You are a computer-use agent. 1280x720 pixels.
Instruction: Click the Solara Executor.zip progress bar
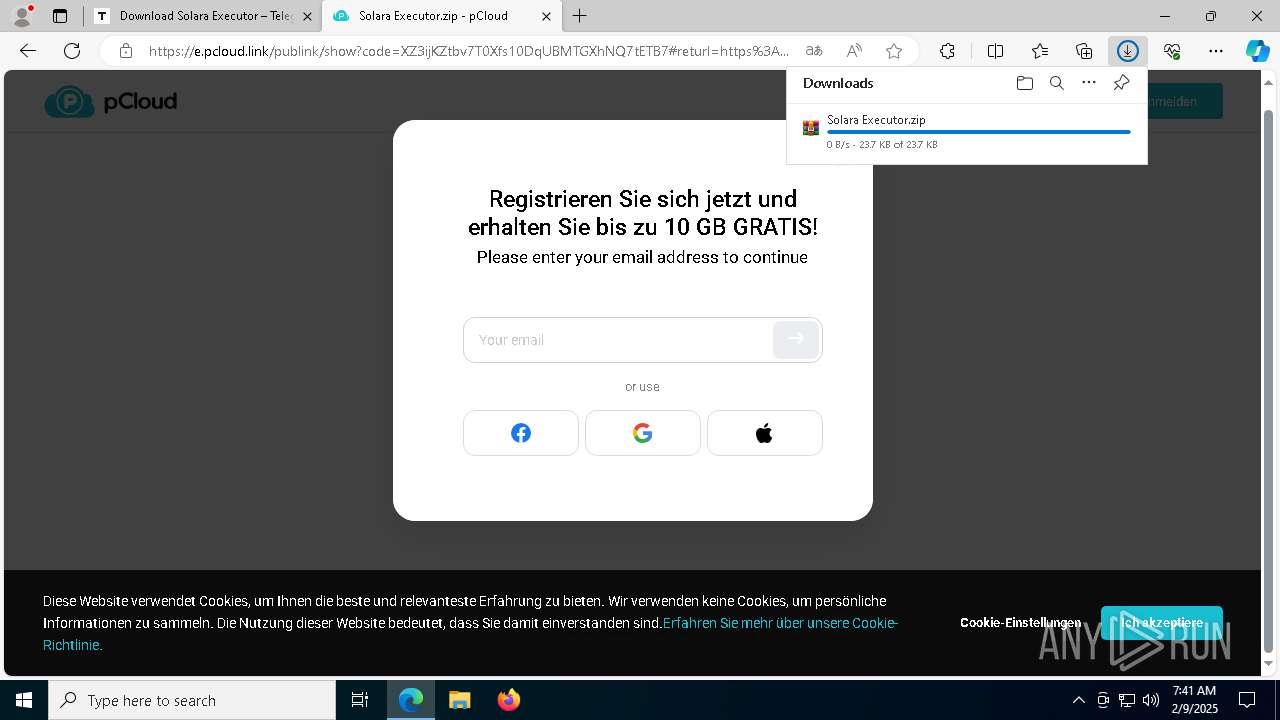coord(979,132)
